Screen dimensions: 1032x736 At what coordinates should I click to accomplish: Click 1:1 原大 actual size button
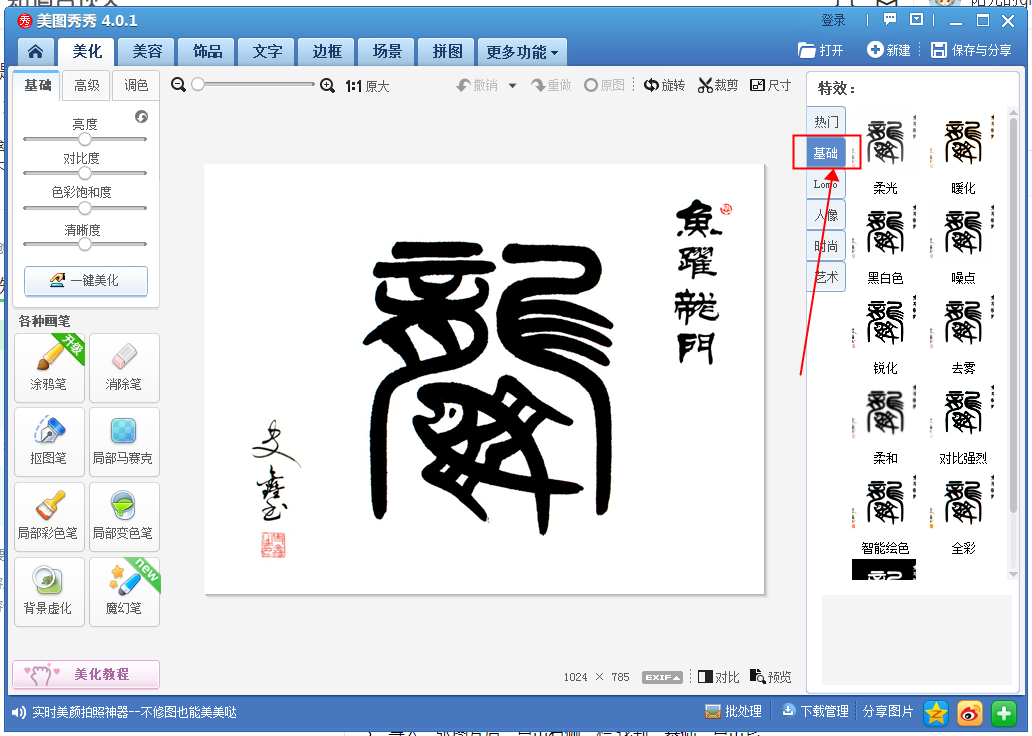tap(367, 86)
